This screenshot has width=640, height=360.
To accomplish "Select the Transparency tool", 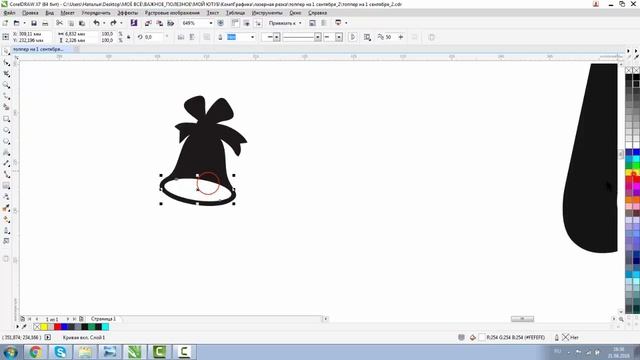I will click(x=6, y=197).
